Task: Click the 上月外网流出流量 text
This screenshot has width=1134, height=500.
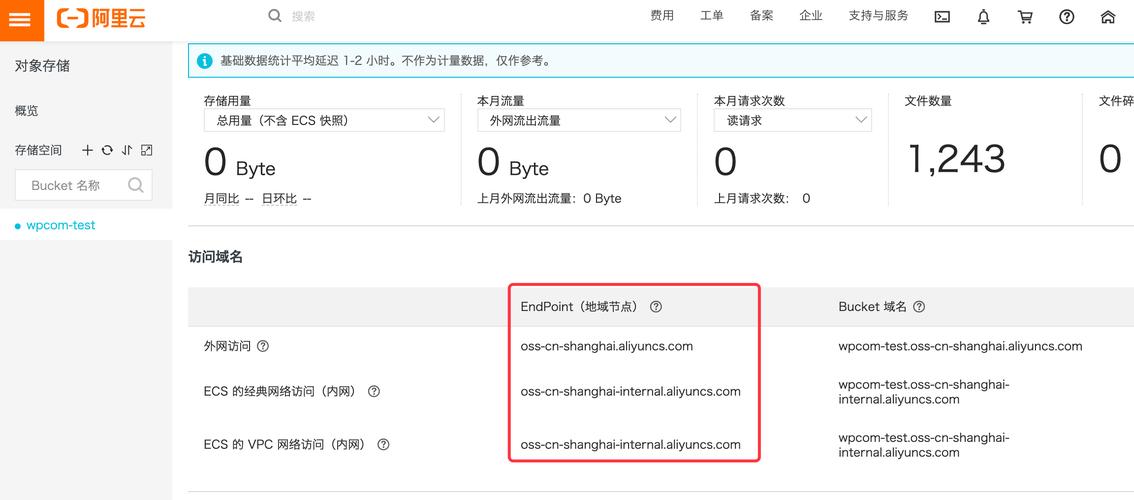Action: coord(550,198)
